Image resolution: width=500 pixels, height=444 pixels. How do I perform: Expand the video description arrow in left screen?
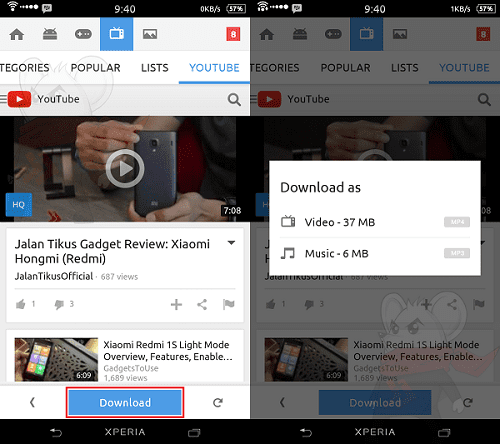231,243
